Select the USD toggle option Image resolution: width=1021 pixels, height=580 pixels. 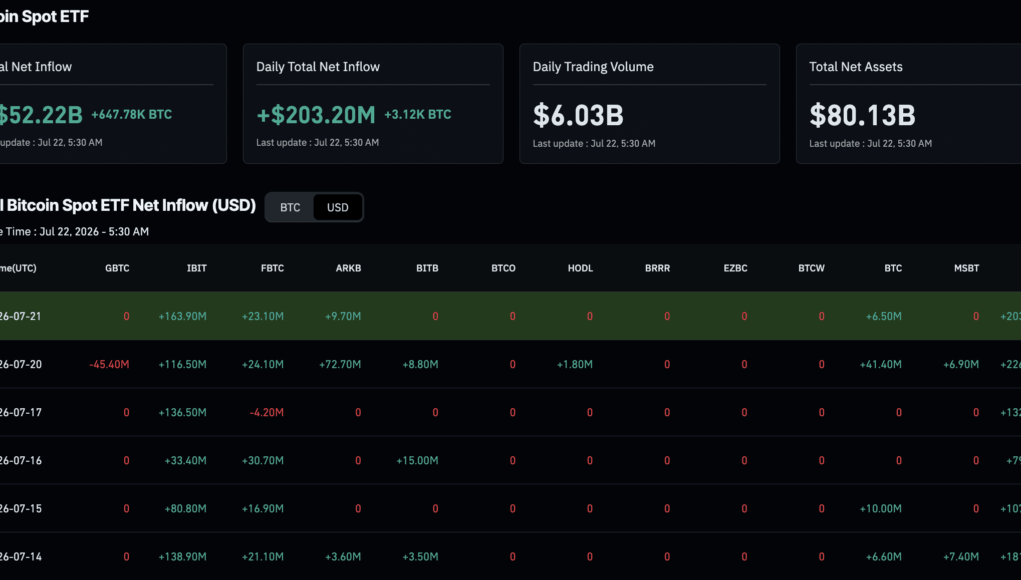(337, 208)
